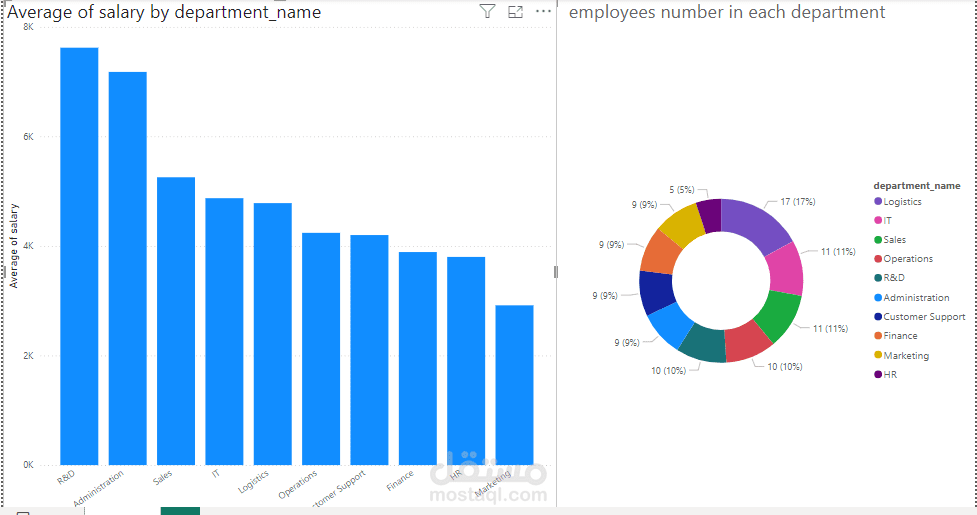
Task: Click the '17 (17%)' data label
Action: click(x=798, y=202)
